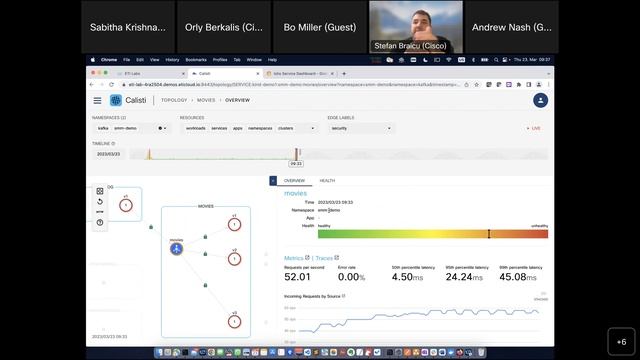Click the reset view rotate icon
Screen dimensions: 640x360
click(x=100, y=202)
